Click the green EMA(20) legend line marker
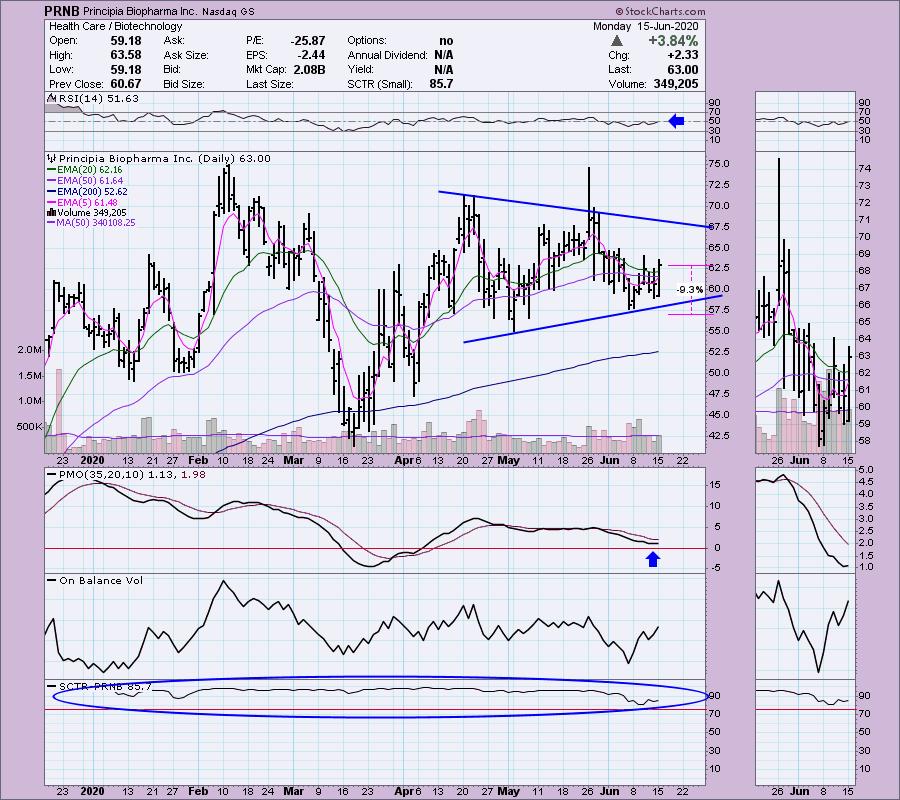 pyautogui.click(x=51, y=170)
